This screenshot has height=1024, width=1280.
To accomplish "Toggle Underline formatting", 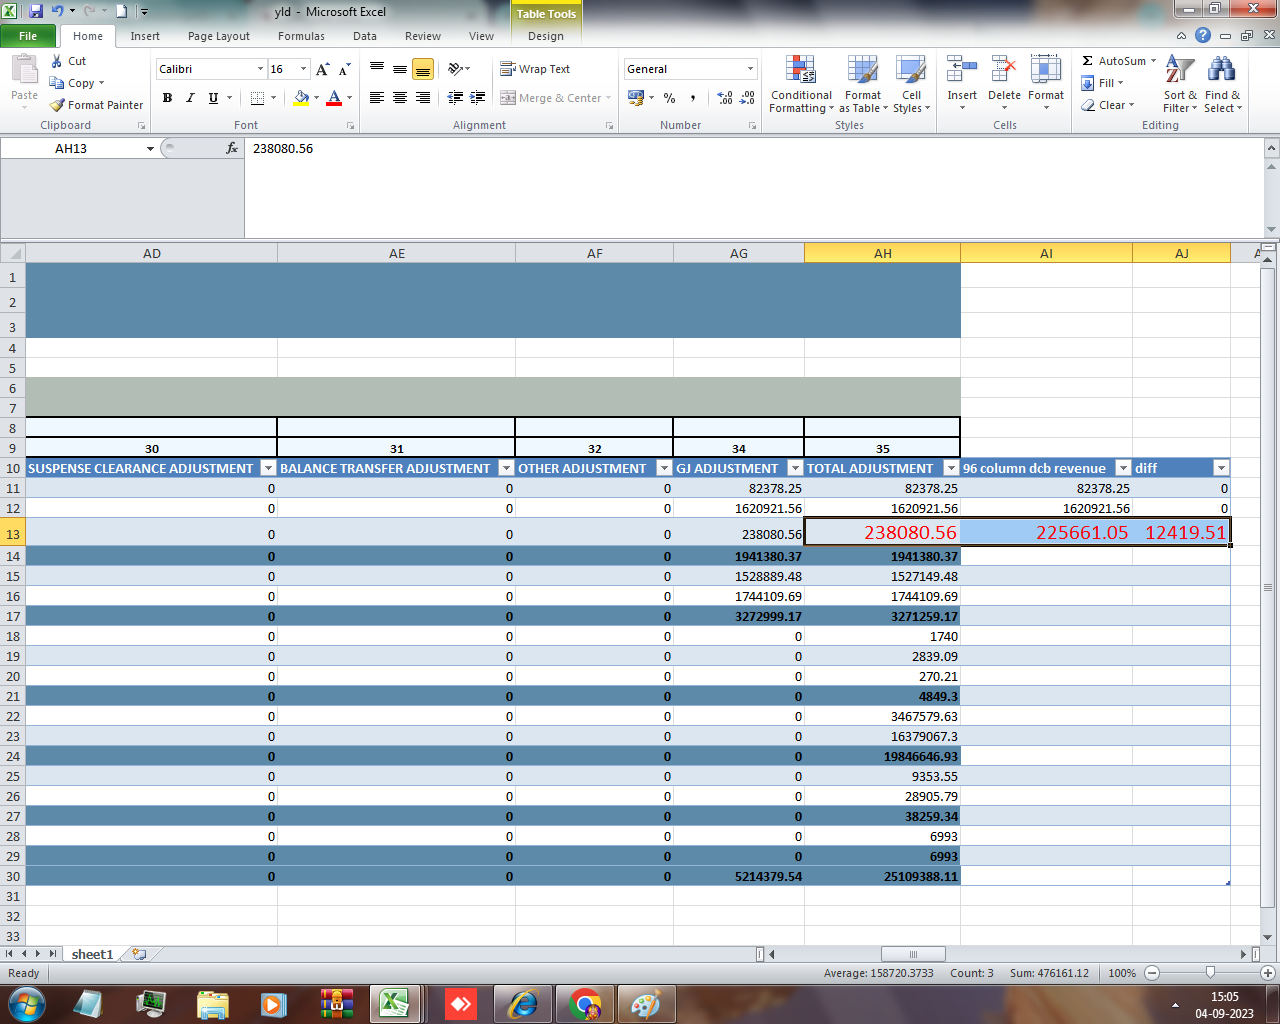I will coord(213,98).
